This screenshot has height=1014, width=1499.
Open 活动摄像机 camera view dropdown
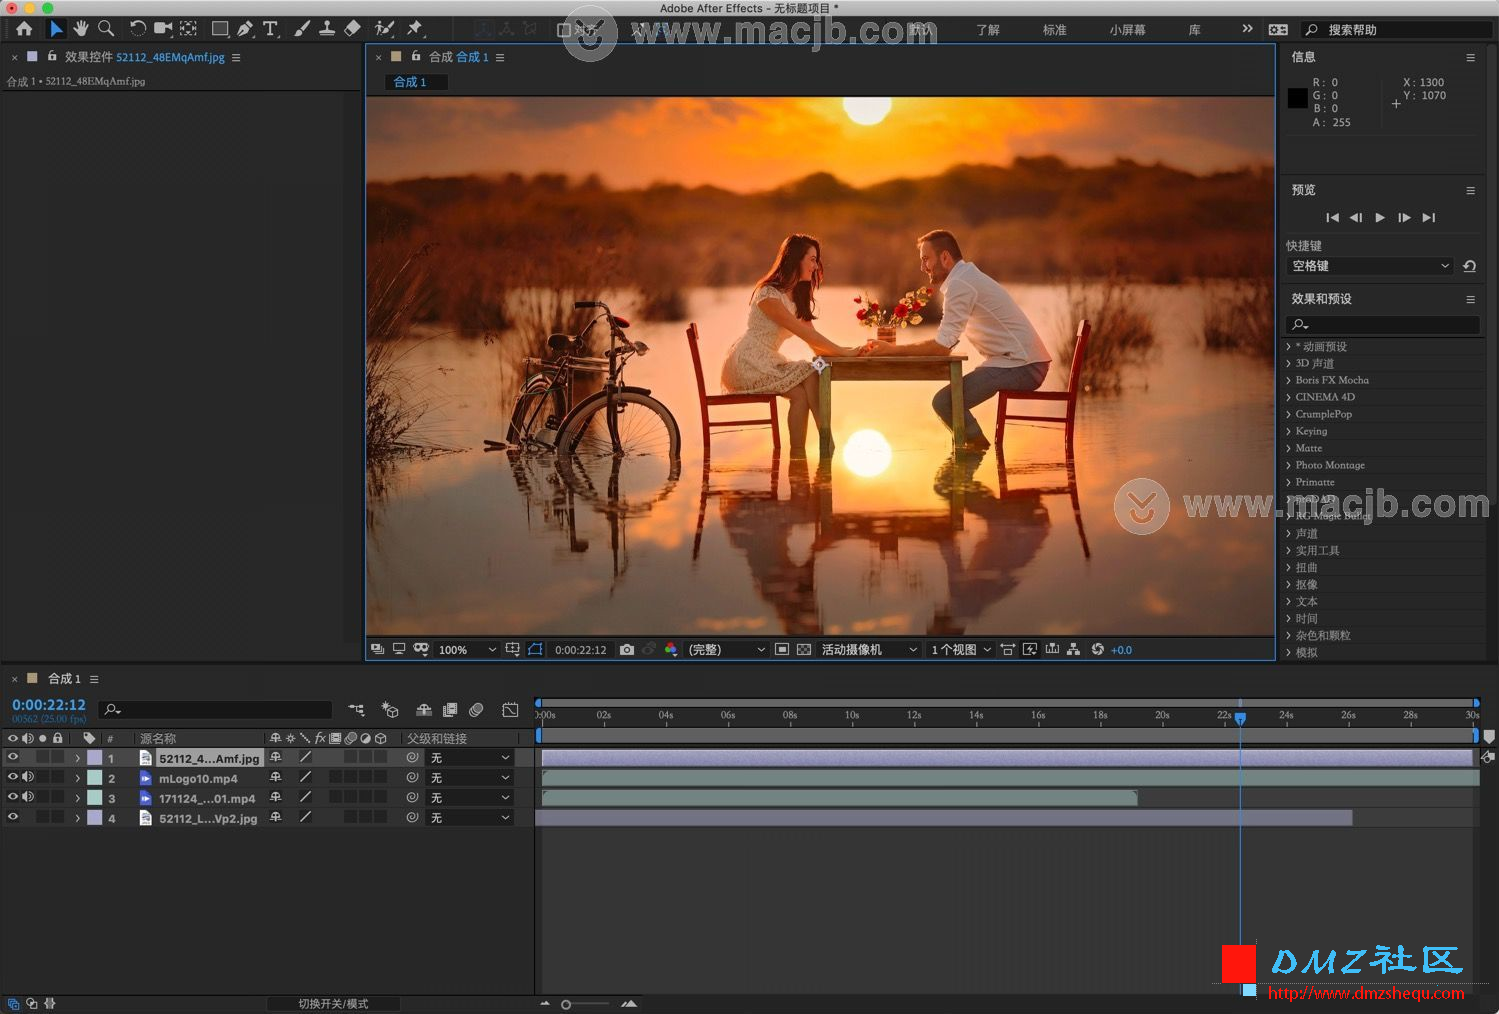[x=869, y=650]
